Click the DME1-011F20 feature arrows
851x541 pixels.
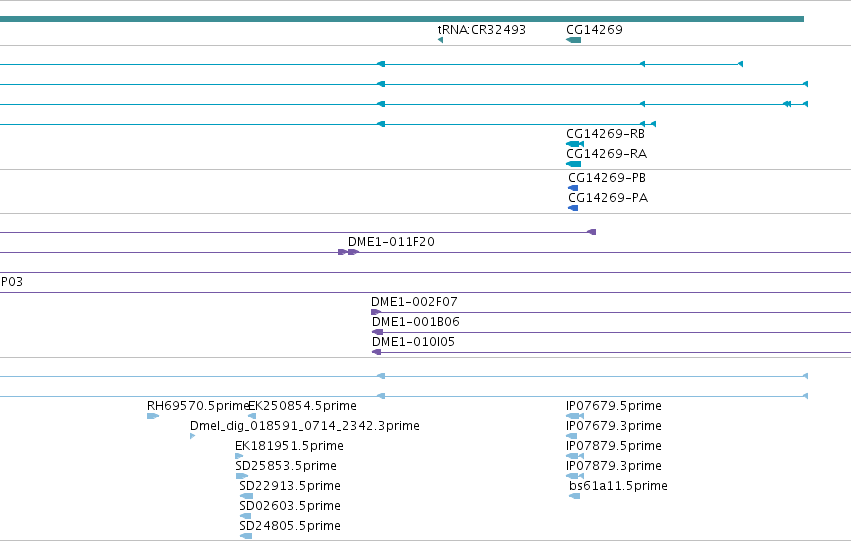click(348, 252)
